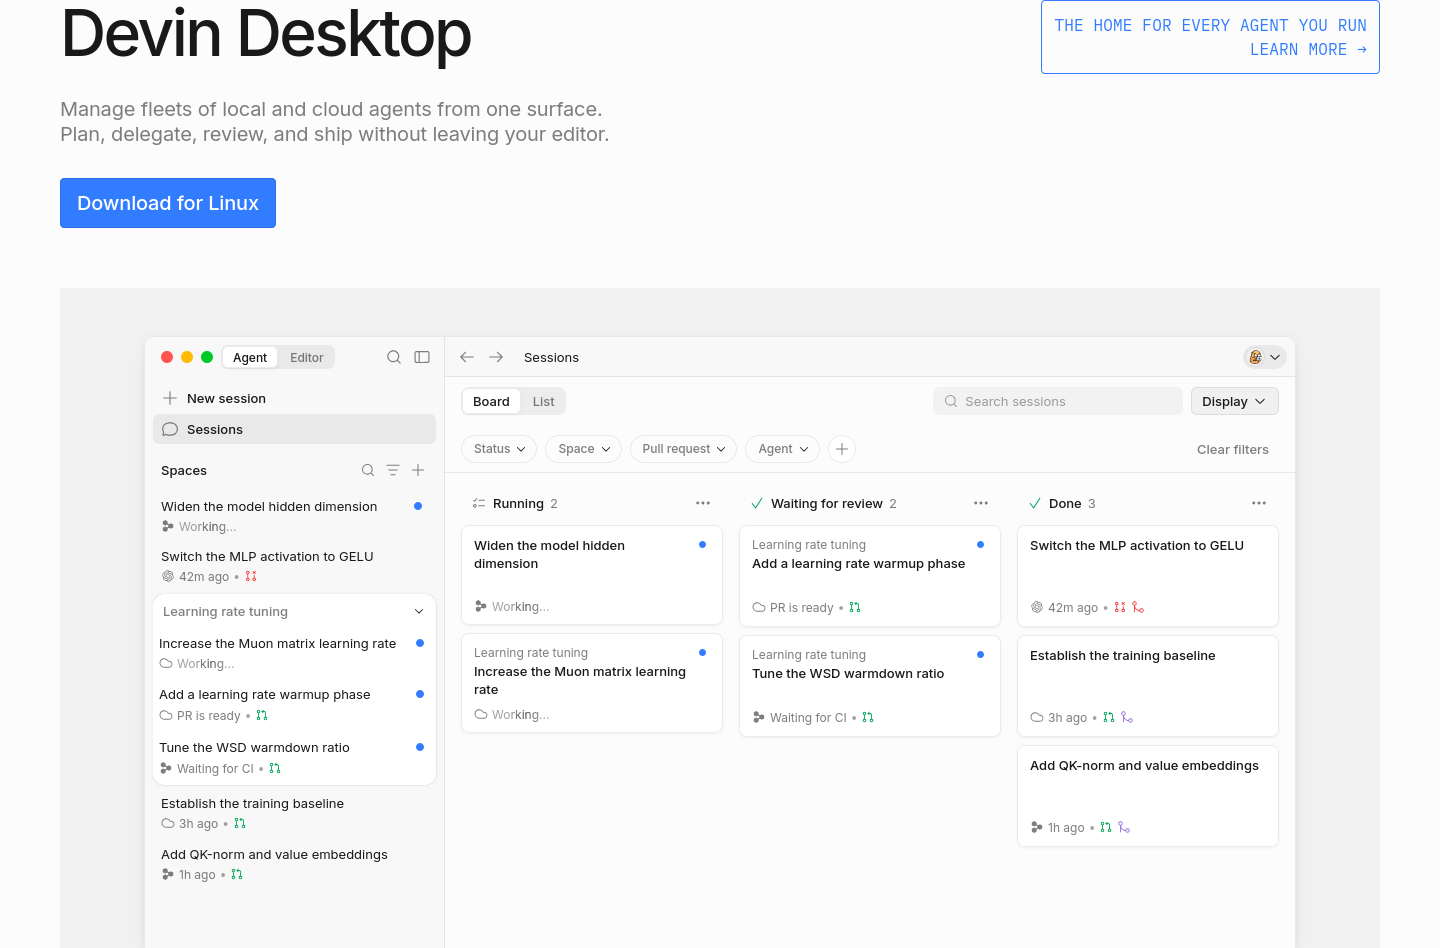The image size is (1440, 948).
Task: Click the green PR icon on Add a learning rate warmup card
Action: (855, 607)
